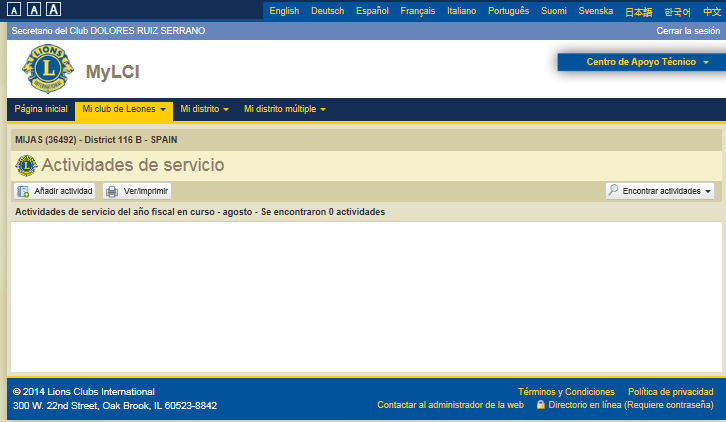Expand the Mi distrito múltiple menu
The height and width of the screenshot is (422, 726).
pos(285,108)
